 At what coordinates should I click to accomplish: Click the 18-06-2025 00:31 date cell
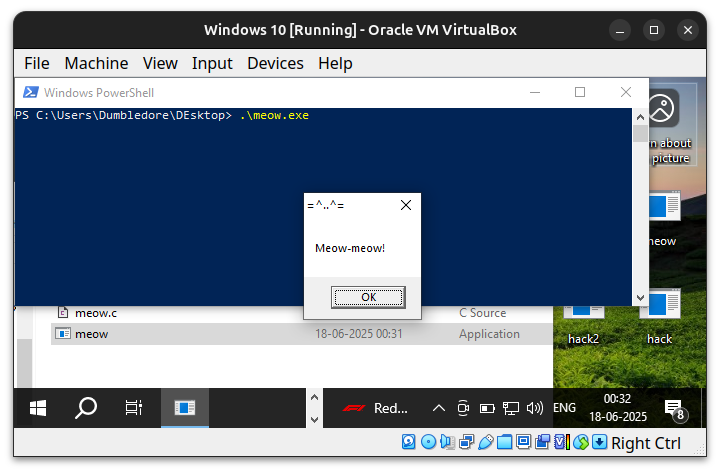click(x=359, y=334)
